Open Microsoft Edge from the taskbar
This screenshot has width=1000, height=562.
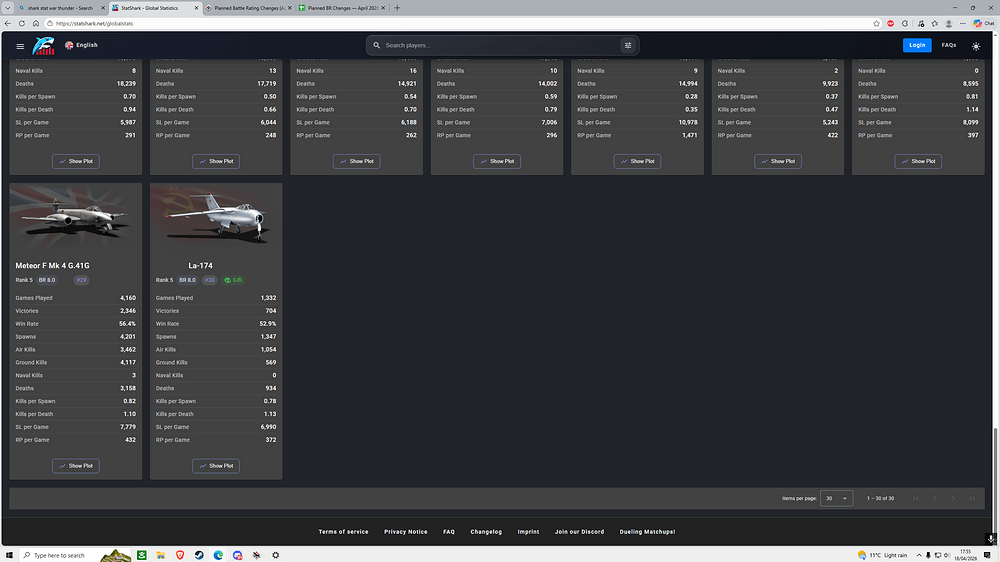tap(218, 555)
